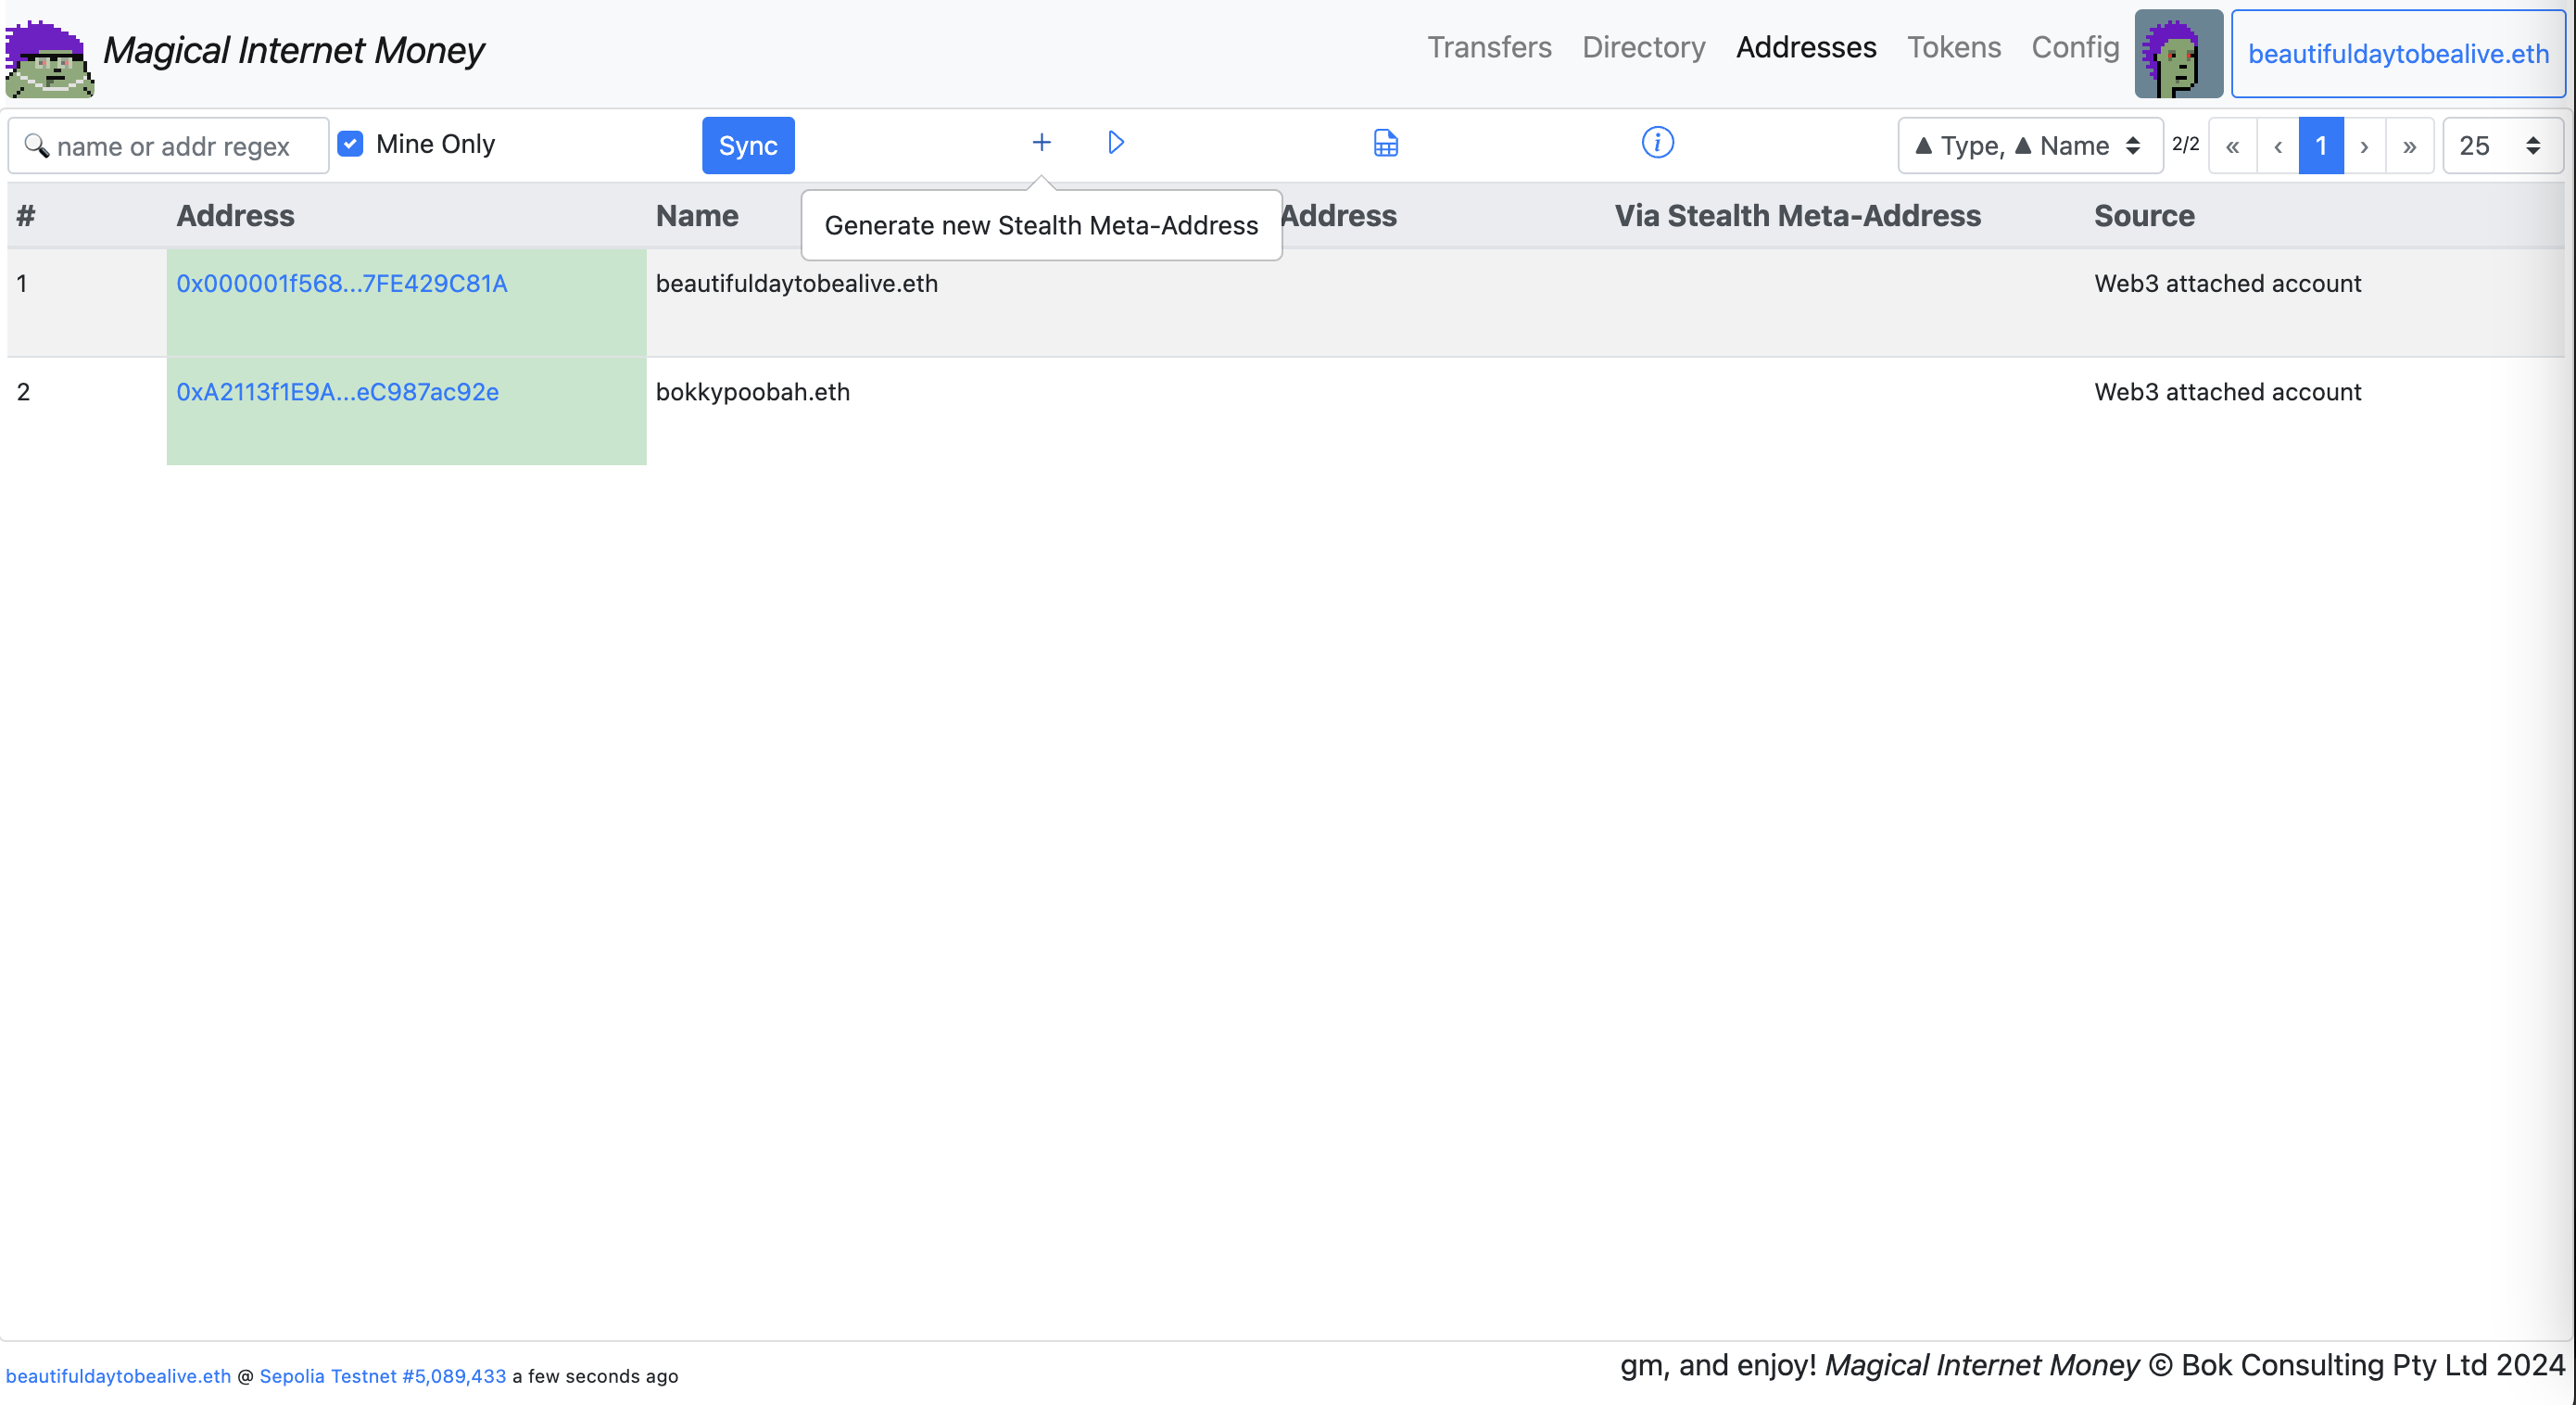Viewport: 2576px width, 1405px height.
Task: Click the play triangle icon in toolbar
Action: 1116,143
